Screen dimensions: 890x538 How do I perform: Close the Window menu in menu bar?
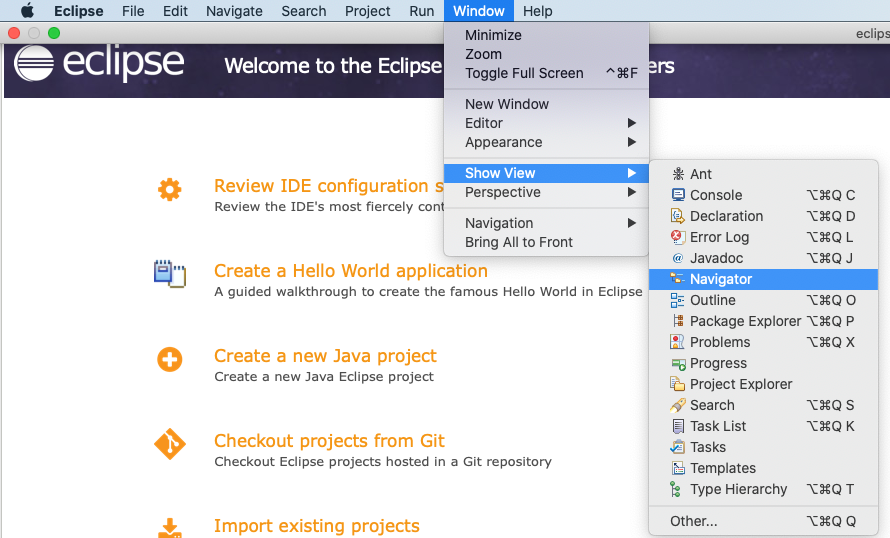pos(478,11)
